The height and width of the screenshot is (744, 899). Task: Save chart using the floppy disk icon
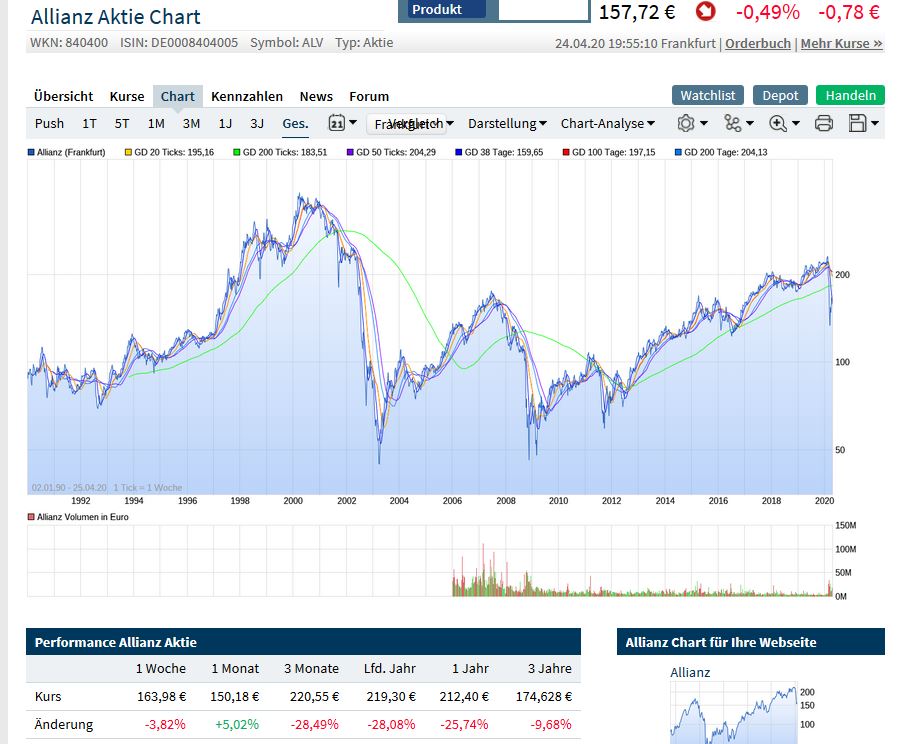tap(857, 123)
